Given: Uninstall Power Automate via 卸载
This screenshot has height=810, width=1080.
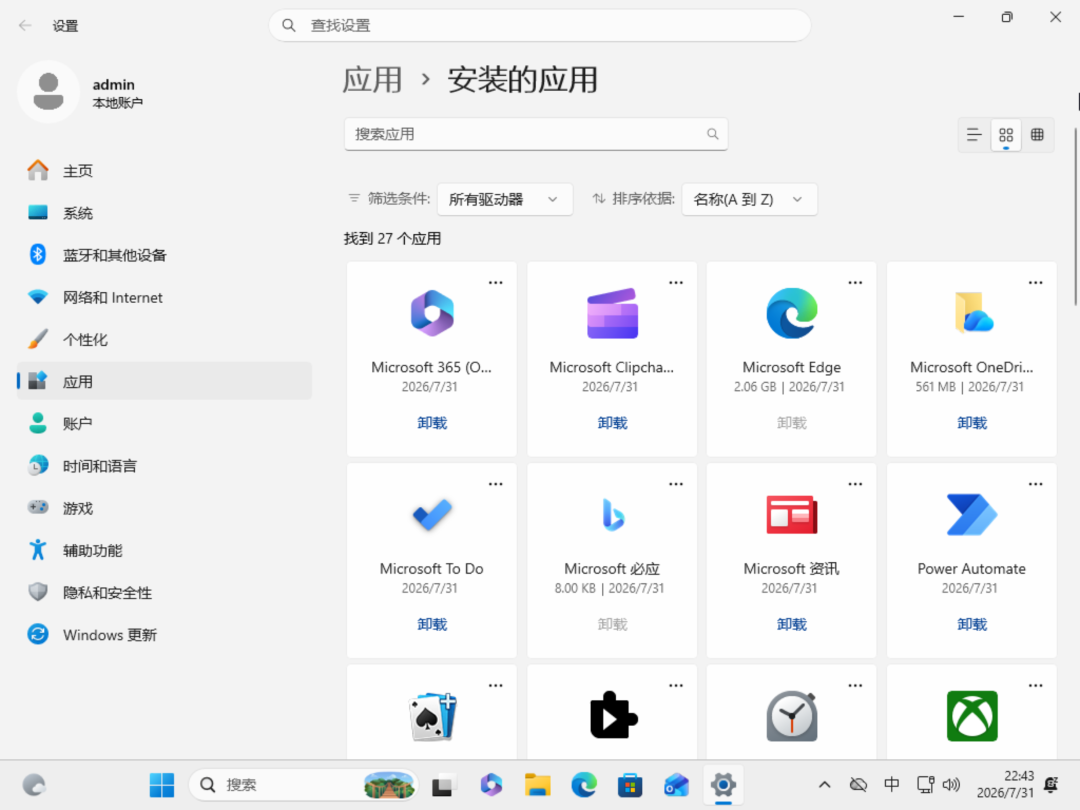Looking at the screenshot, I should point(972,625).
